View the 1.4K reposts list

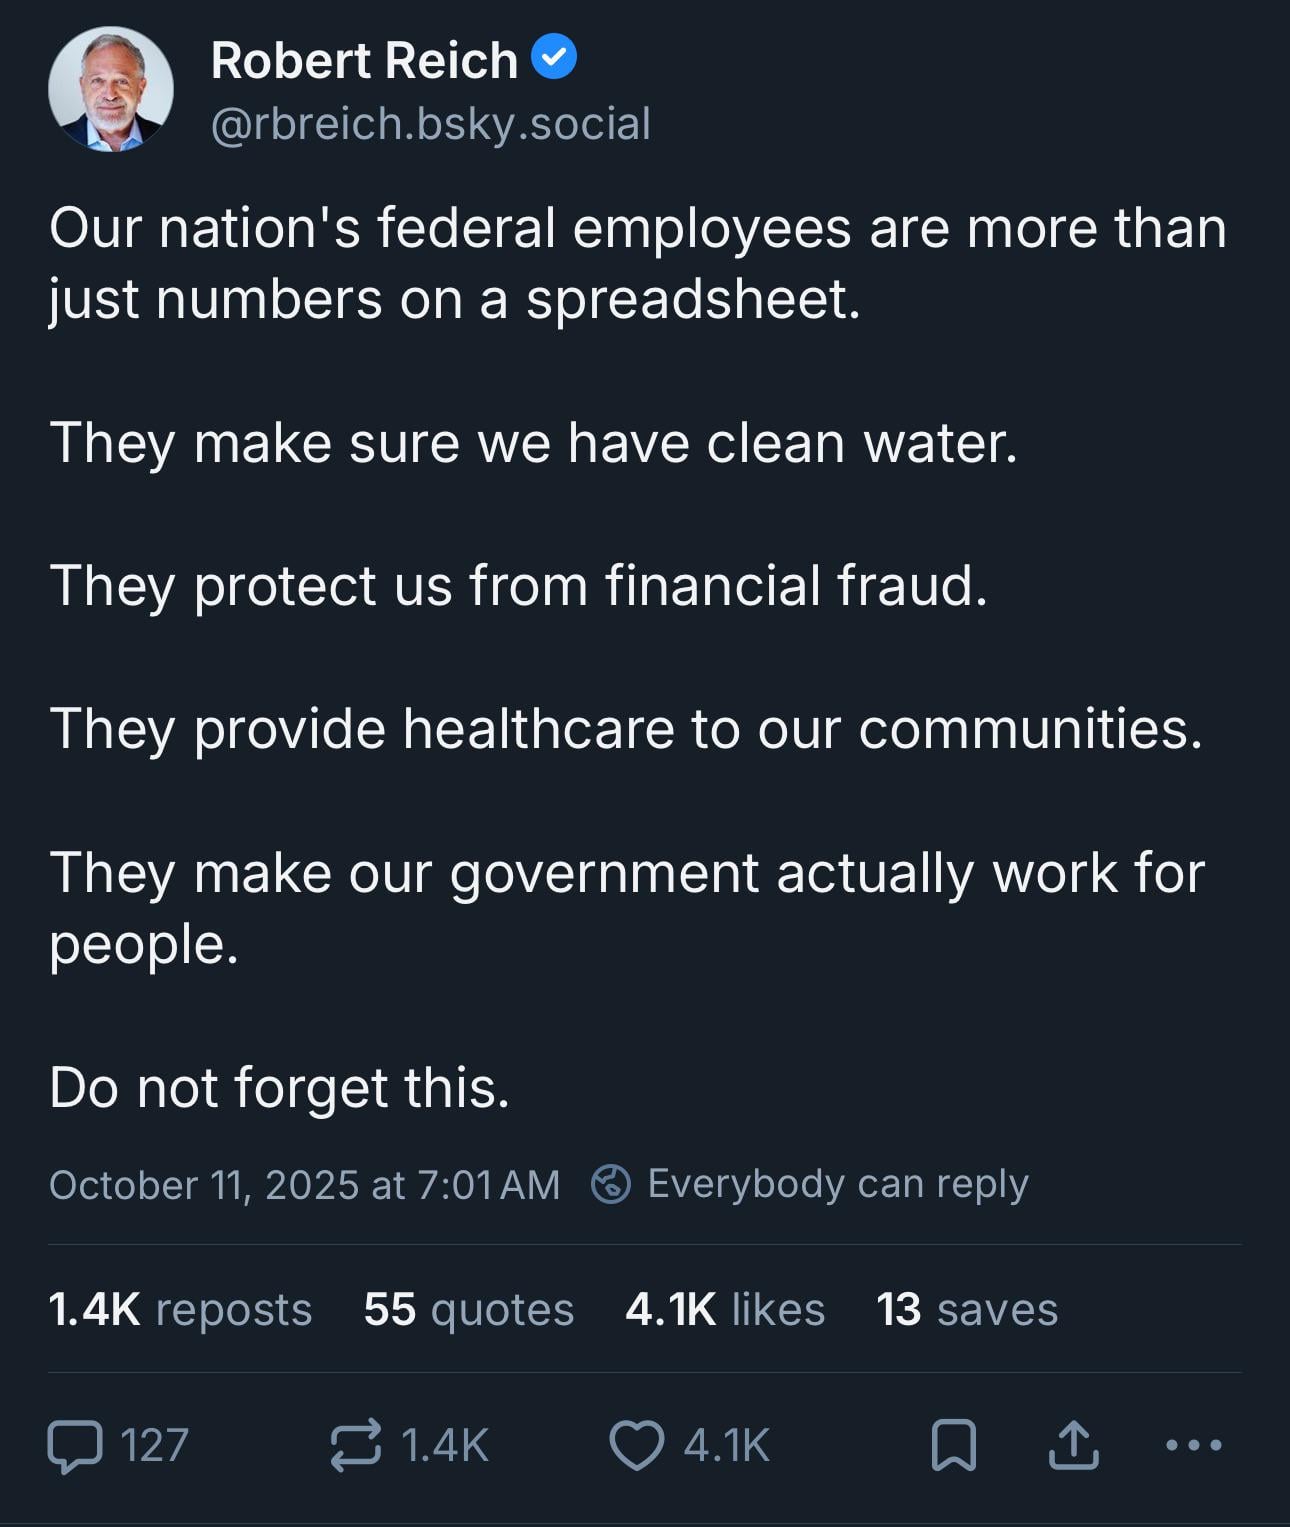[180, 1309]
